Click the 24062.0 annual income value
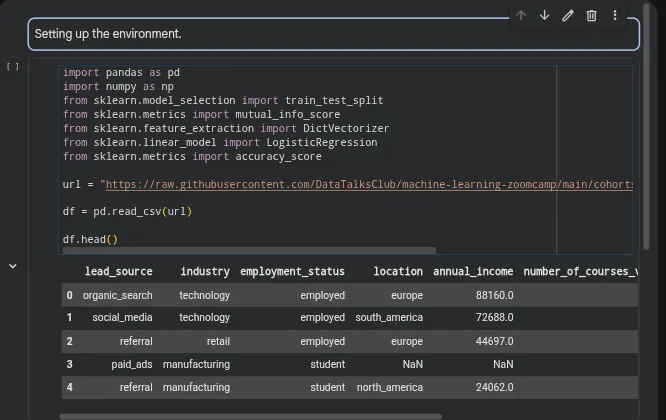This screenshot has height=420, width=666. (x=494, y=387)
